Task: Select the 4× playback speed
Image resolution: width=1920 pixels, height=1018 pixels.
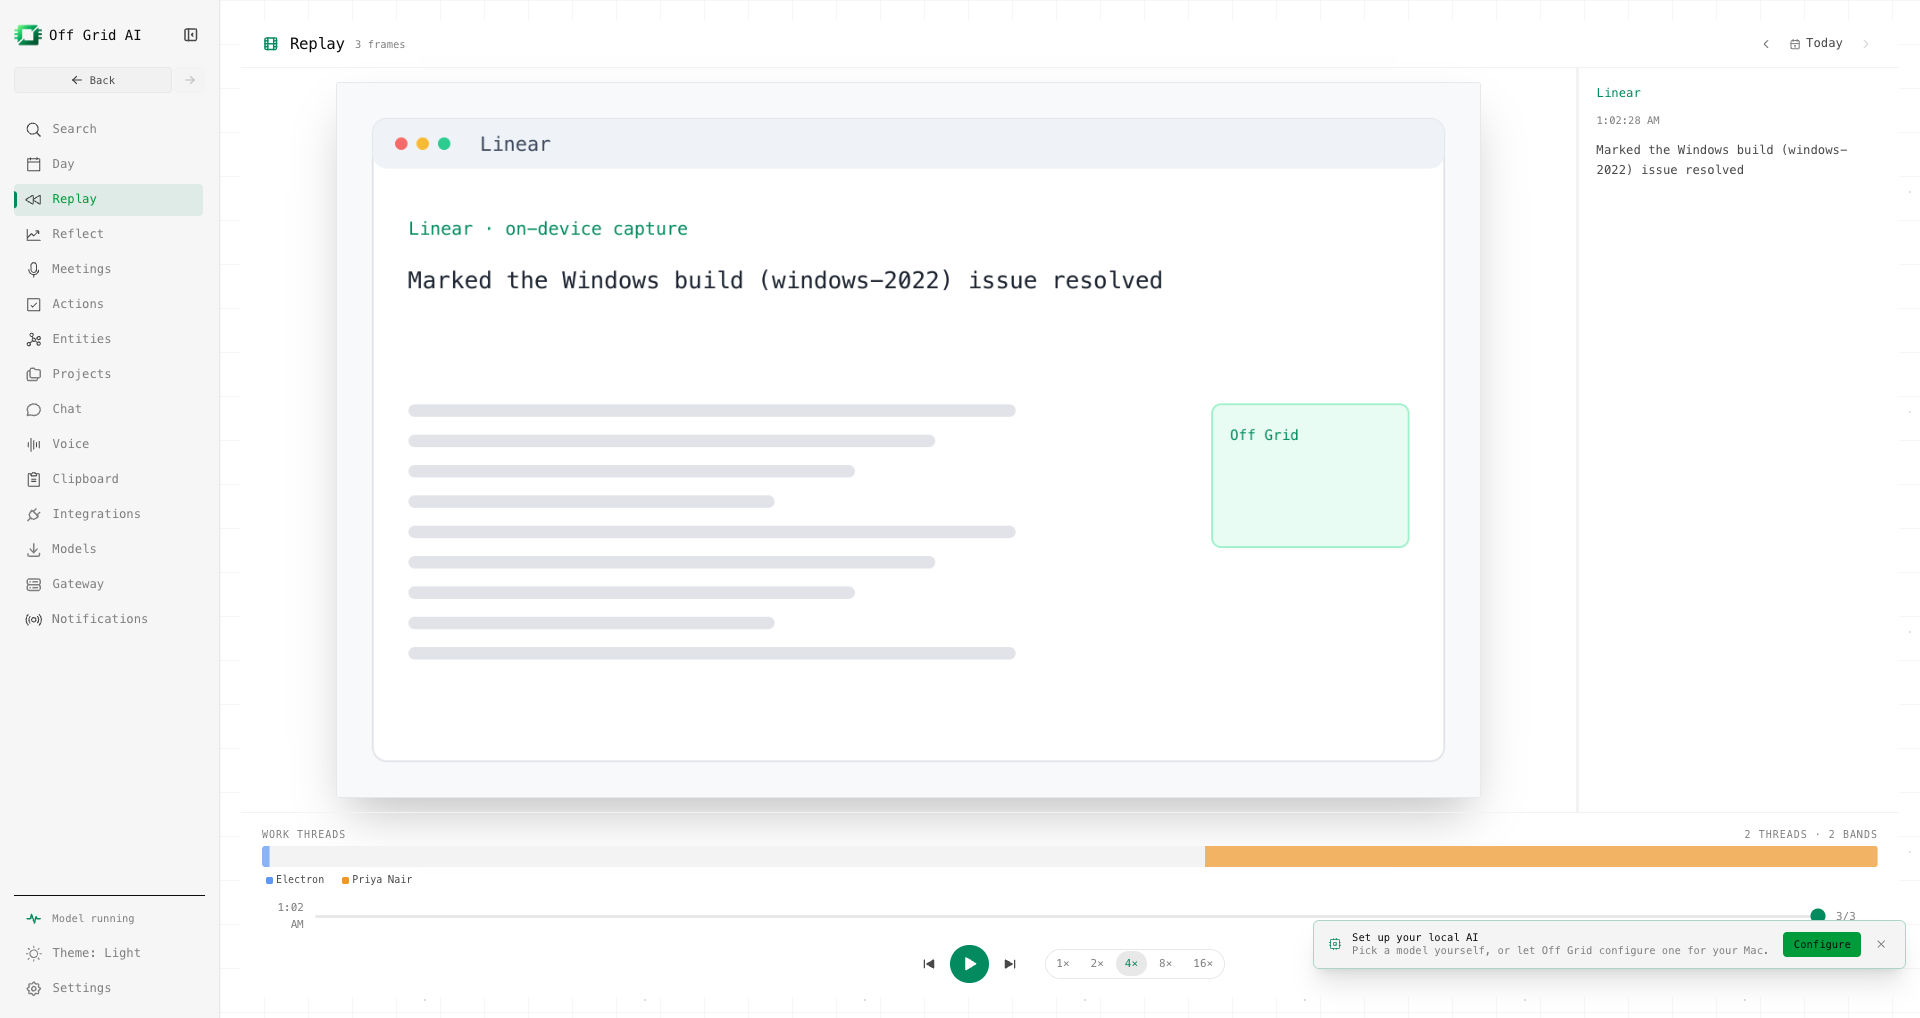Action: point(1131,964)
